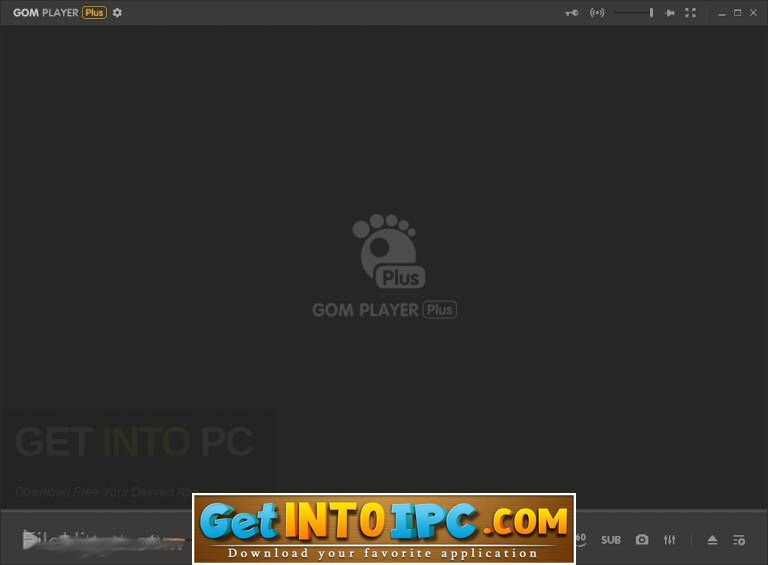
Task: Open the GOM Remote broadcast icon
Action: (x=597, y=13)
